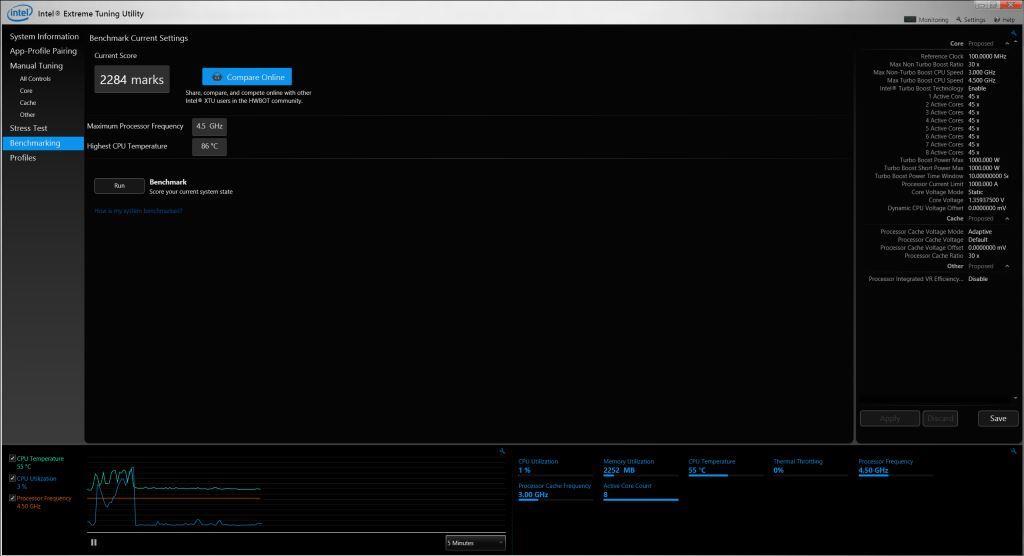Open Stress Test from the sidebar

point(28,128)
